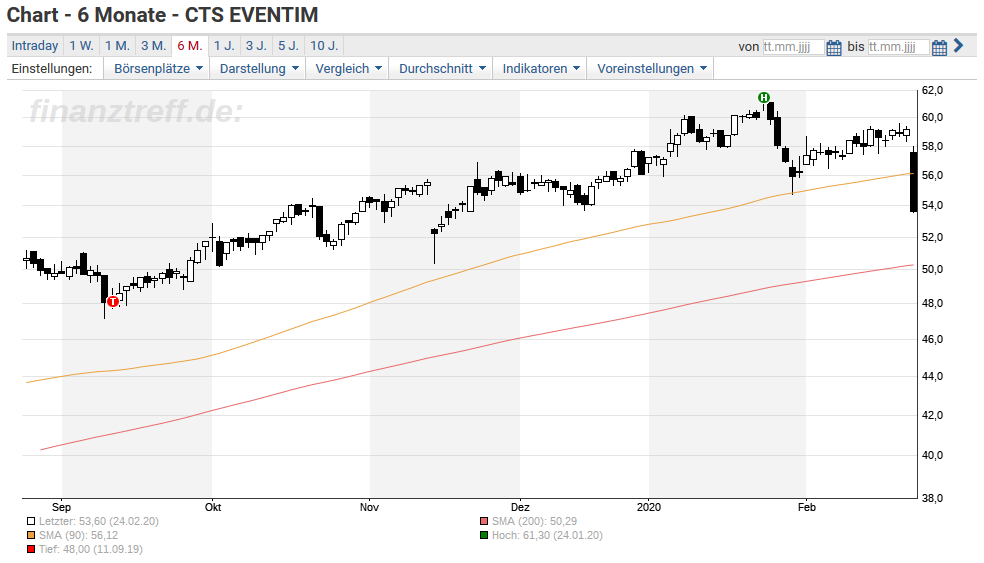
Task: Click the blue arrow to apply date range
Action: pyautogui.click(x=958, y=46)
